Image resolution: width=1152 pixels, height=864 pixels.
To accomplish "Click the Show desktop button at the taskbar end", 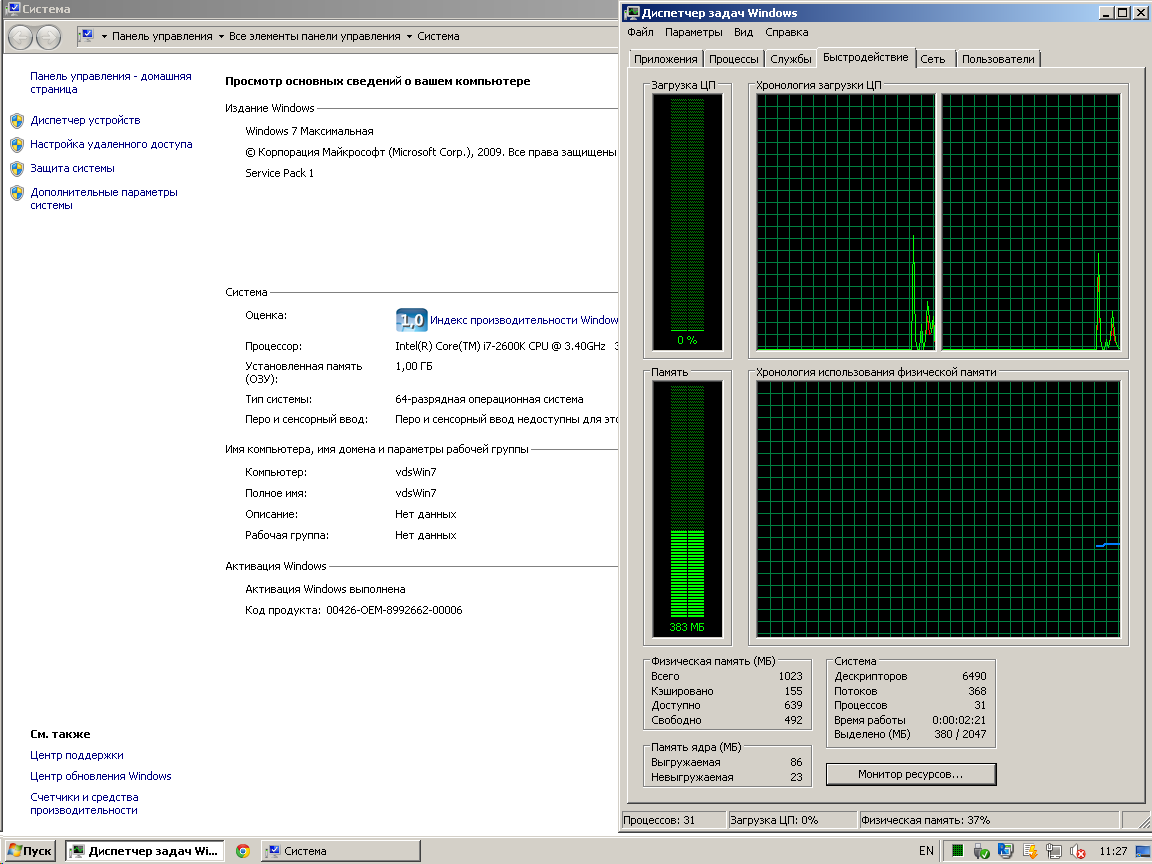I will pyautogui.click(x=1145, y=851).
